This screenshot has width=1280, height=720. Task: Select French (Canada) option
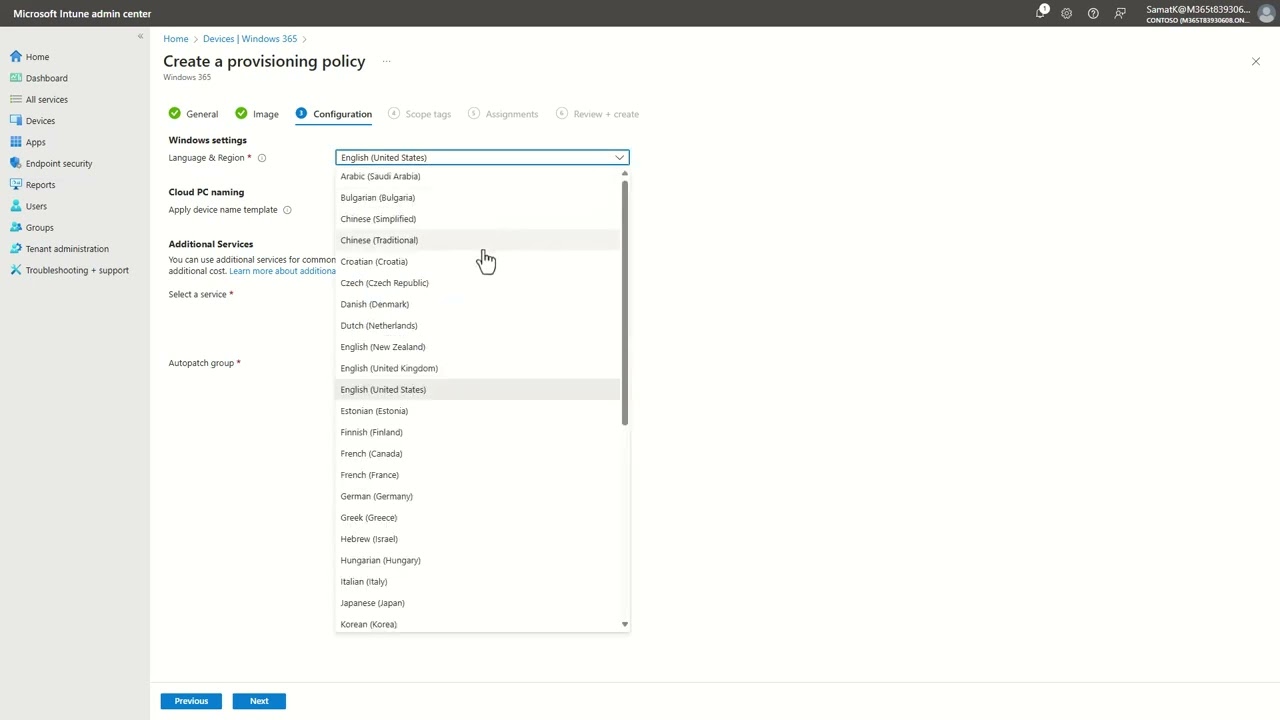pos(478,454)
